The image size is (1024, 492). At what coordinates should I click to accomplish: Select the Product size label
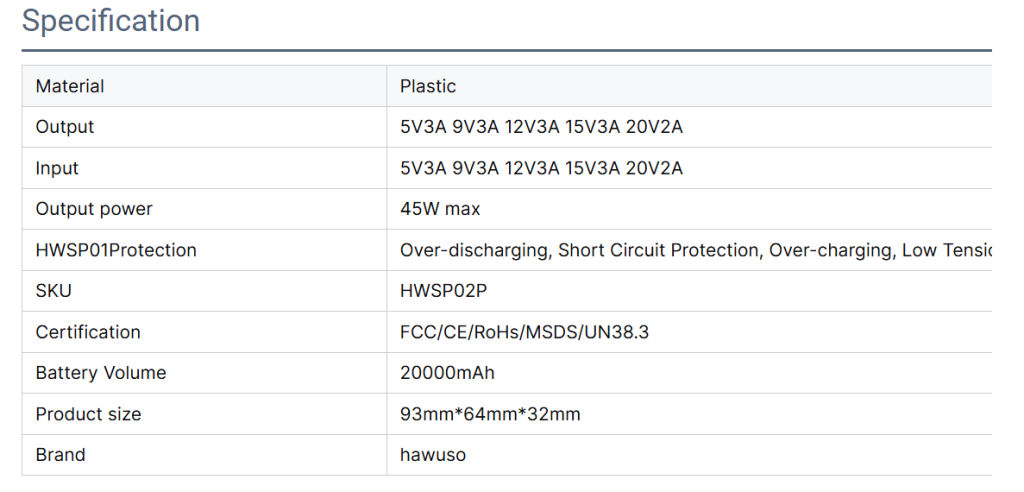click(88, 414)
